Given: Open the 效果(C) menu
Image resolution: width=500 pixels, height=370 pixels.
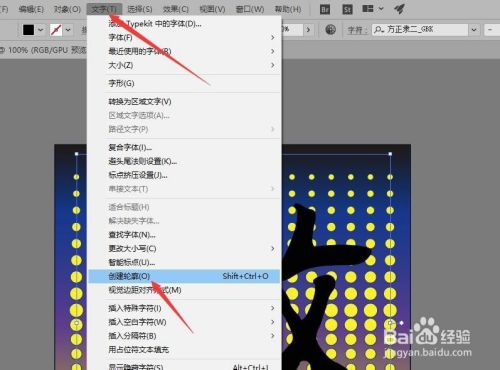Looking at the screenshot, I should point(176,9).
